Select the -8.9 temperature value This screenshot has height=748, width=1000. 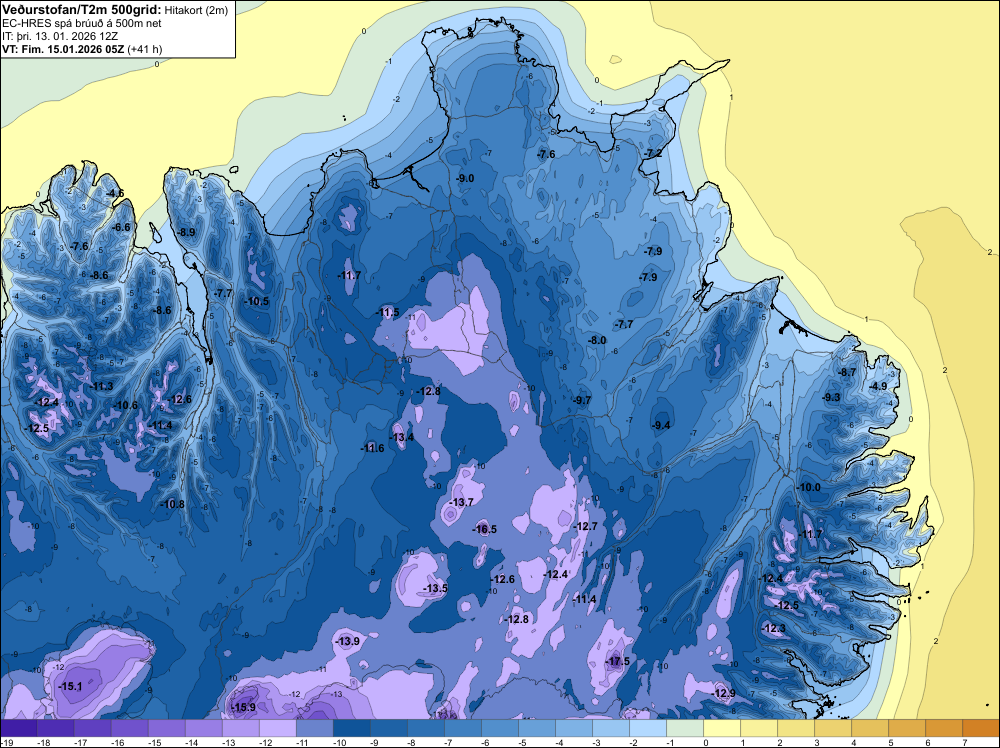[186, 232]
